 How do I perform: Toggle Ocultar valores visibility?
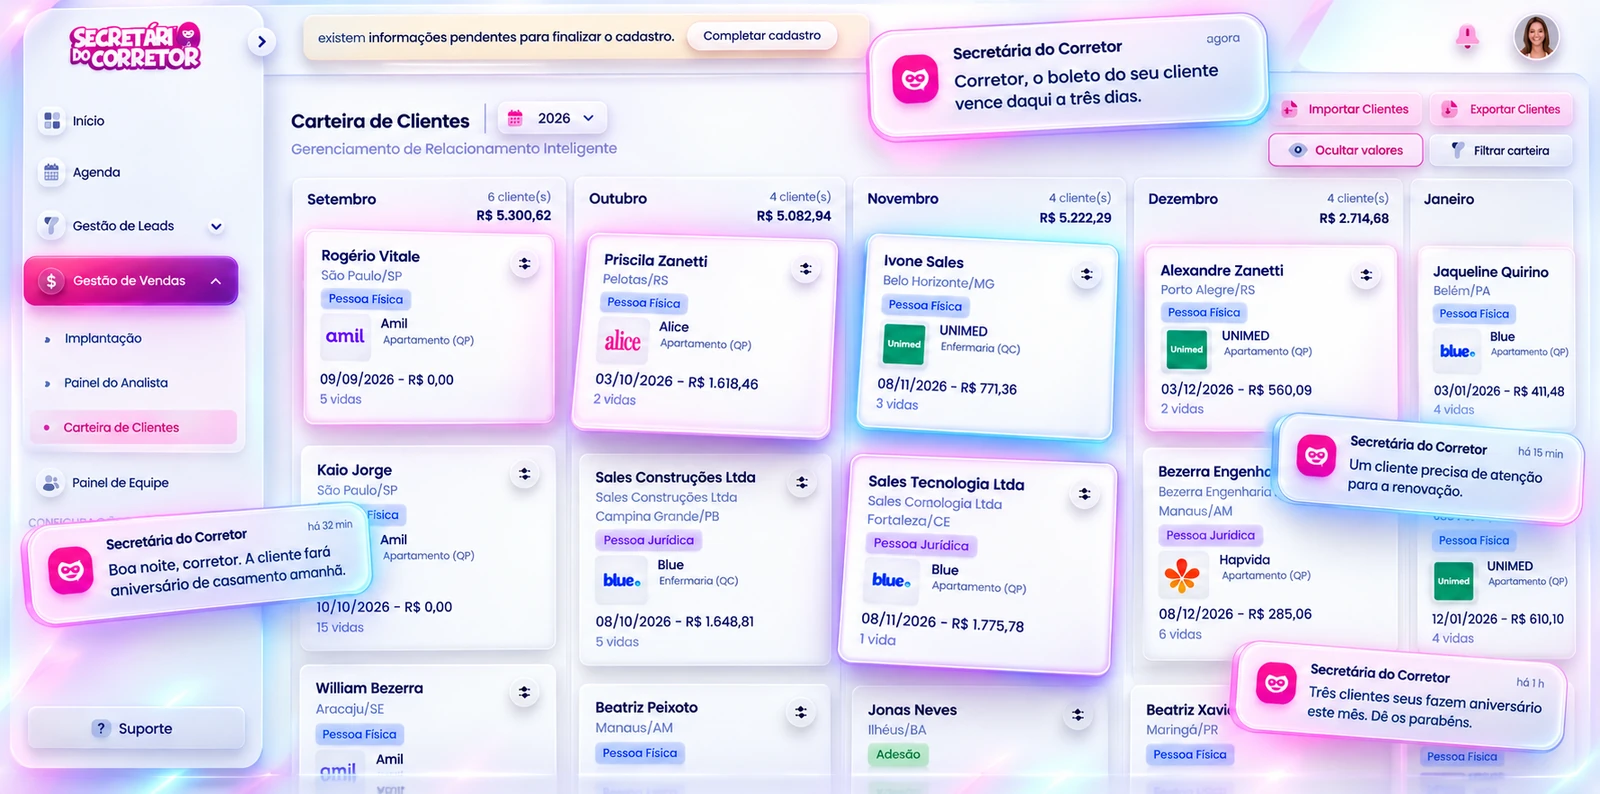1346,150
